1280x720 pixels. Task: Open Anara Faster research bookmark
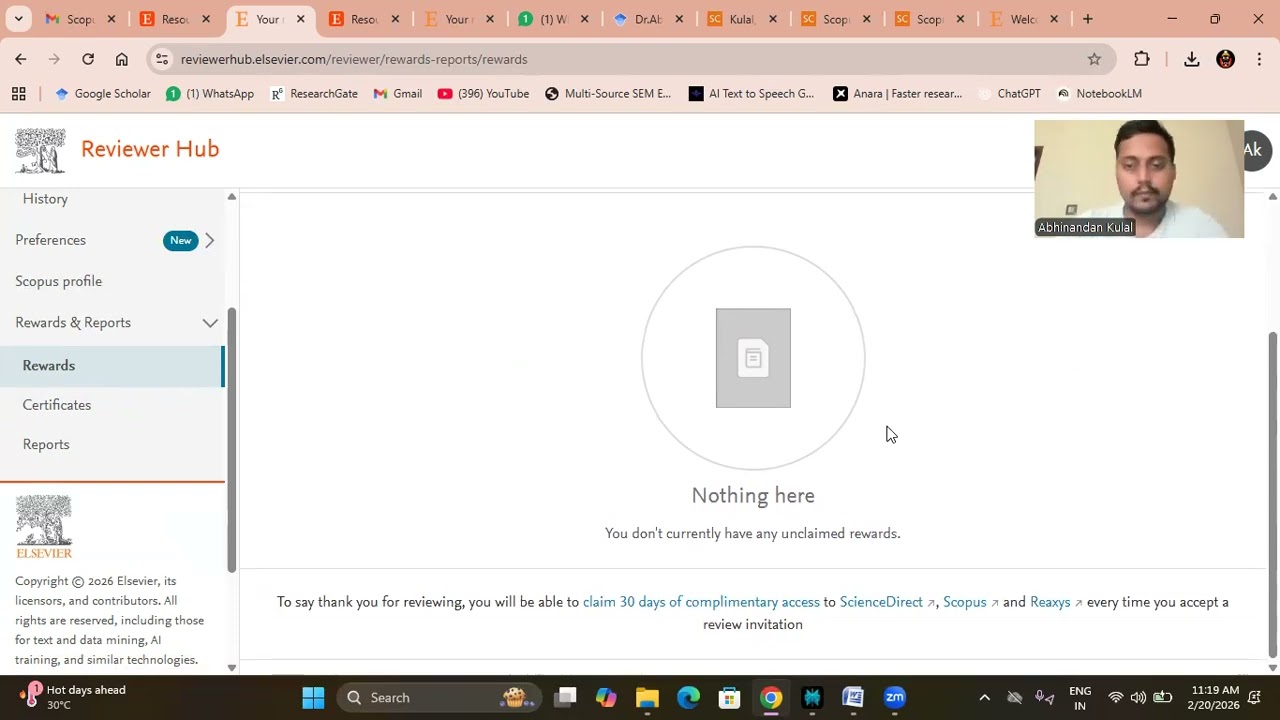898,93
